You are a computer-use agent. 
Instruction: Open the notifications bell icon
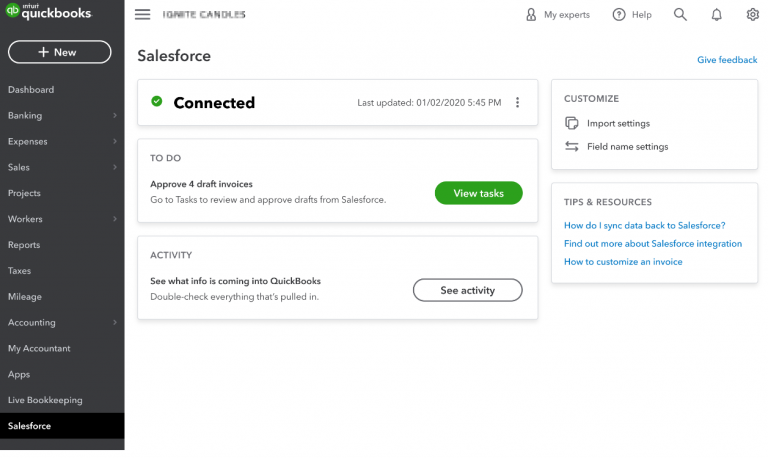[x=716, y=15]
